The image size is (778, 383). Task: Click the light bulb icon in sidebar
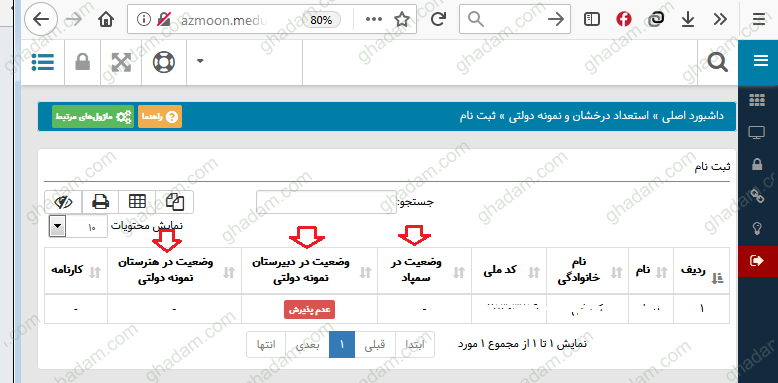(757, 228)
